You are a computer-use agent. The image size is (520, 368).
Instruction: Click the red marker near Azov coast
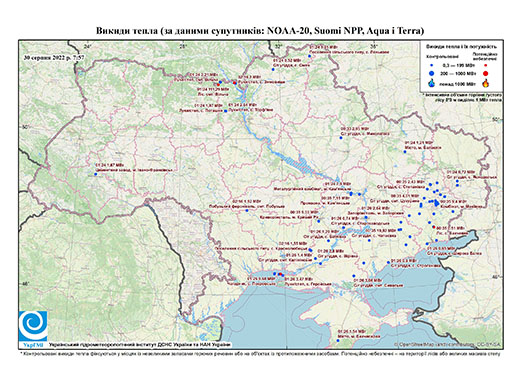point(433,227)
